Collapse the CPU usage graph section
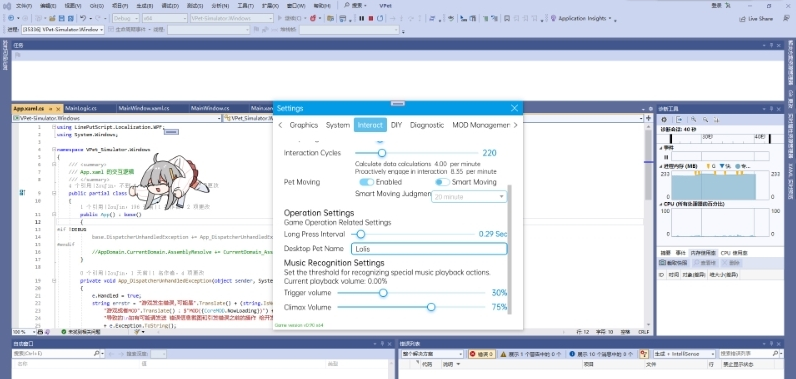 click(x=661, y=203)
